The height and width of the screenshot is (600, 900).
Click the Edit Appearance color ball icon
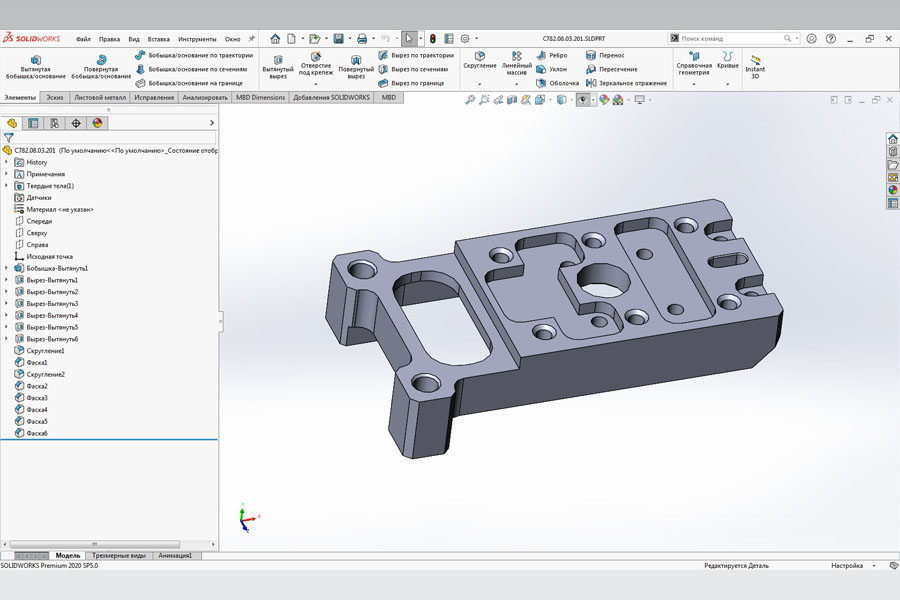click(x=604, y=100)
